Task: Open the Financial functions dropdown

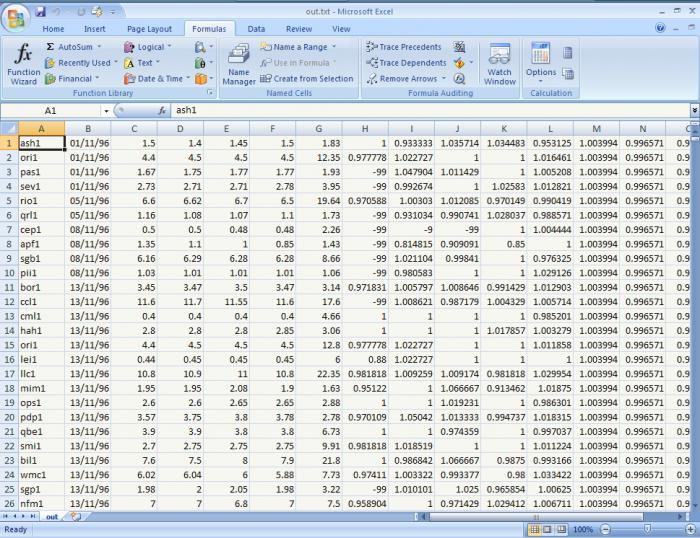Action: 98,79
